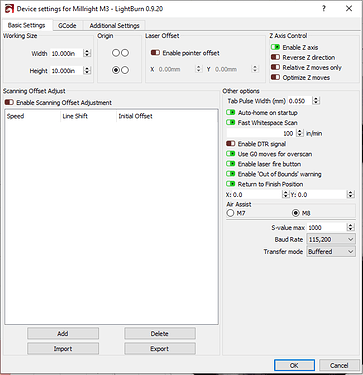This screenshot has height=375, width=363.
Task: Click the Width spinner arrows
Action: pos(87,53)
